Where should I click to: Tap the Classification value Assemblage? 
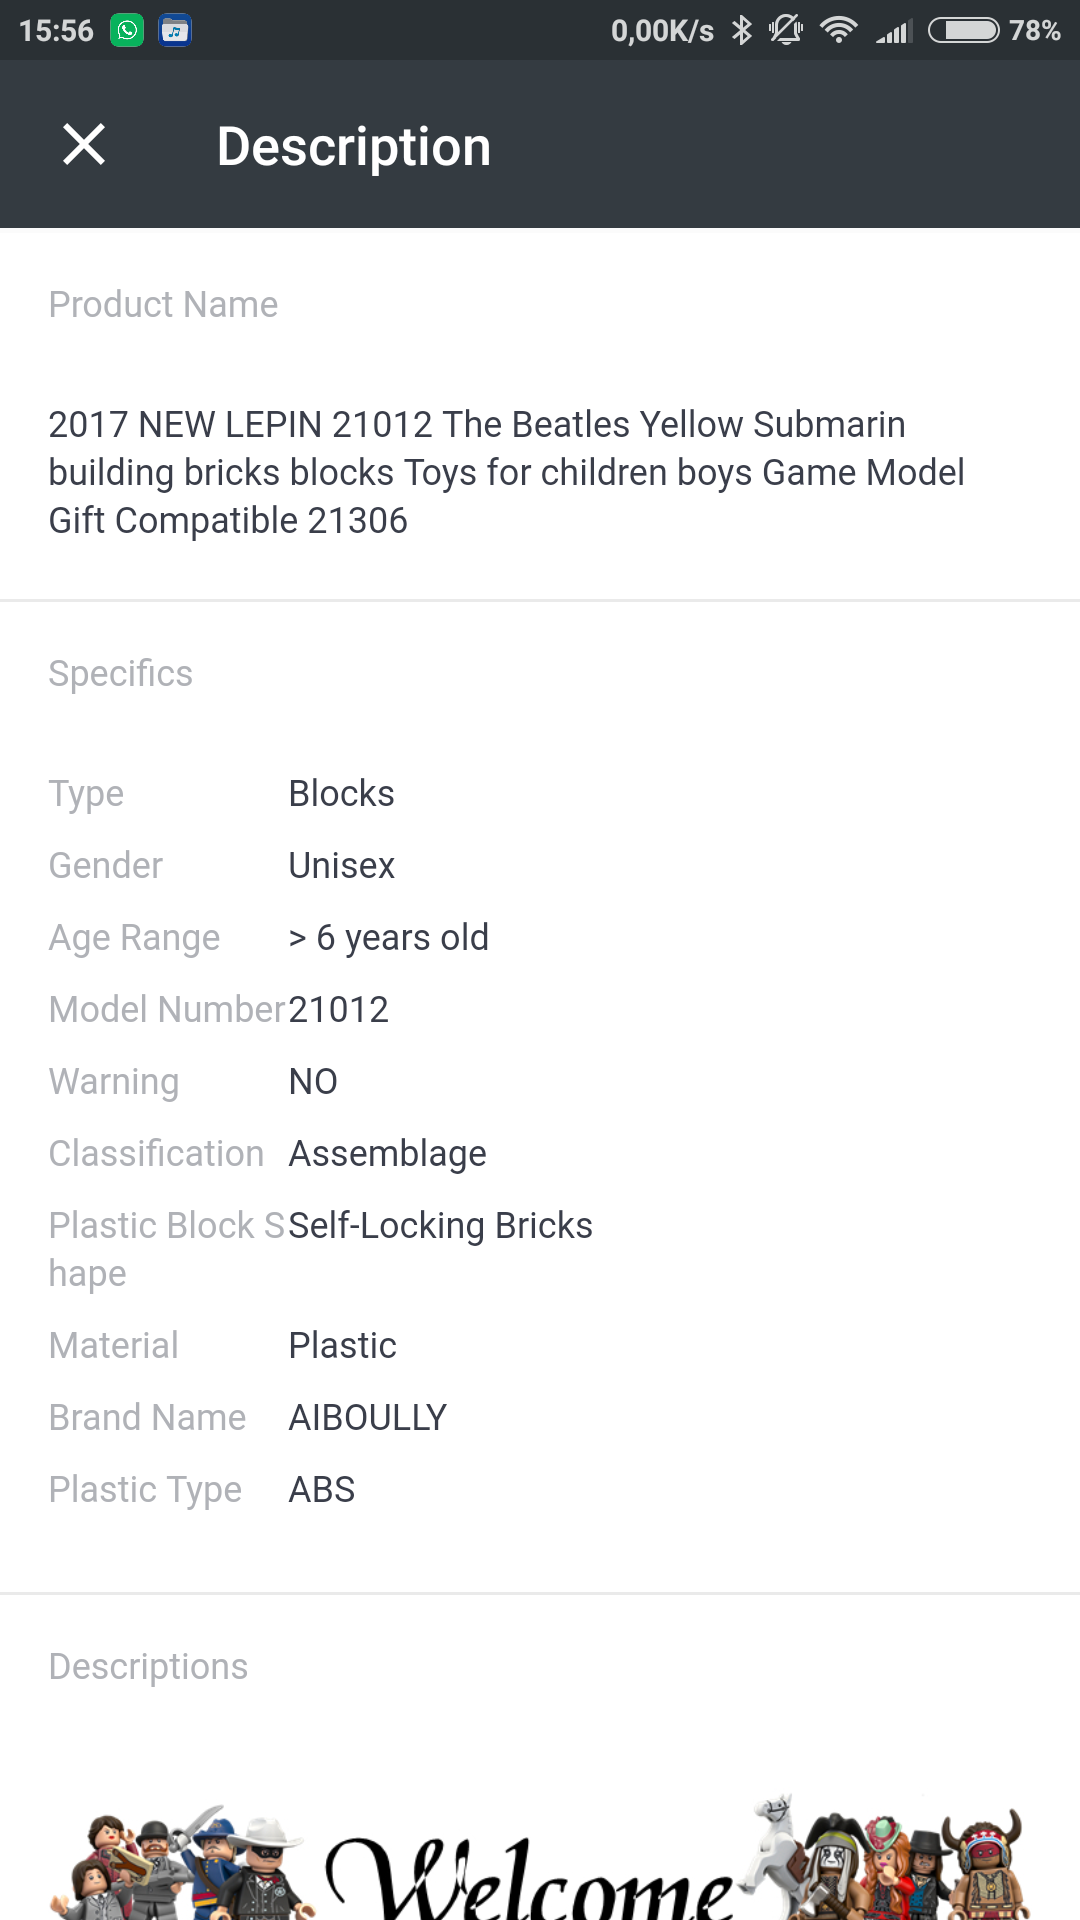tap(387, 1153)
